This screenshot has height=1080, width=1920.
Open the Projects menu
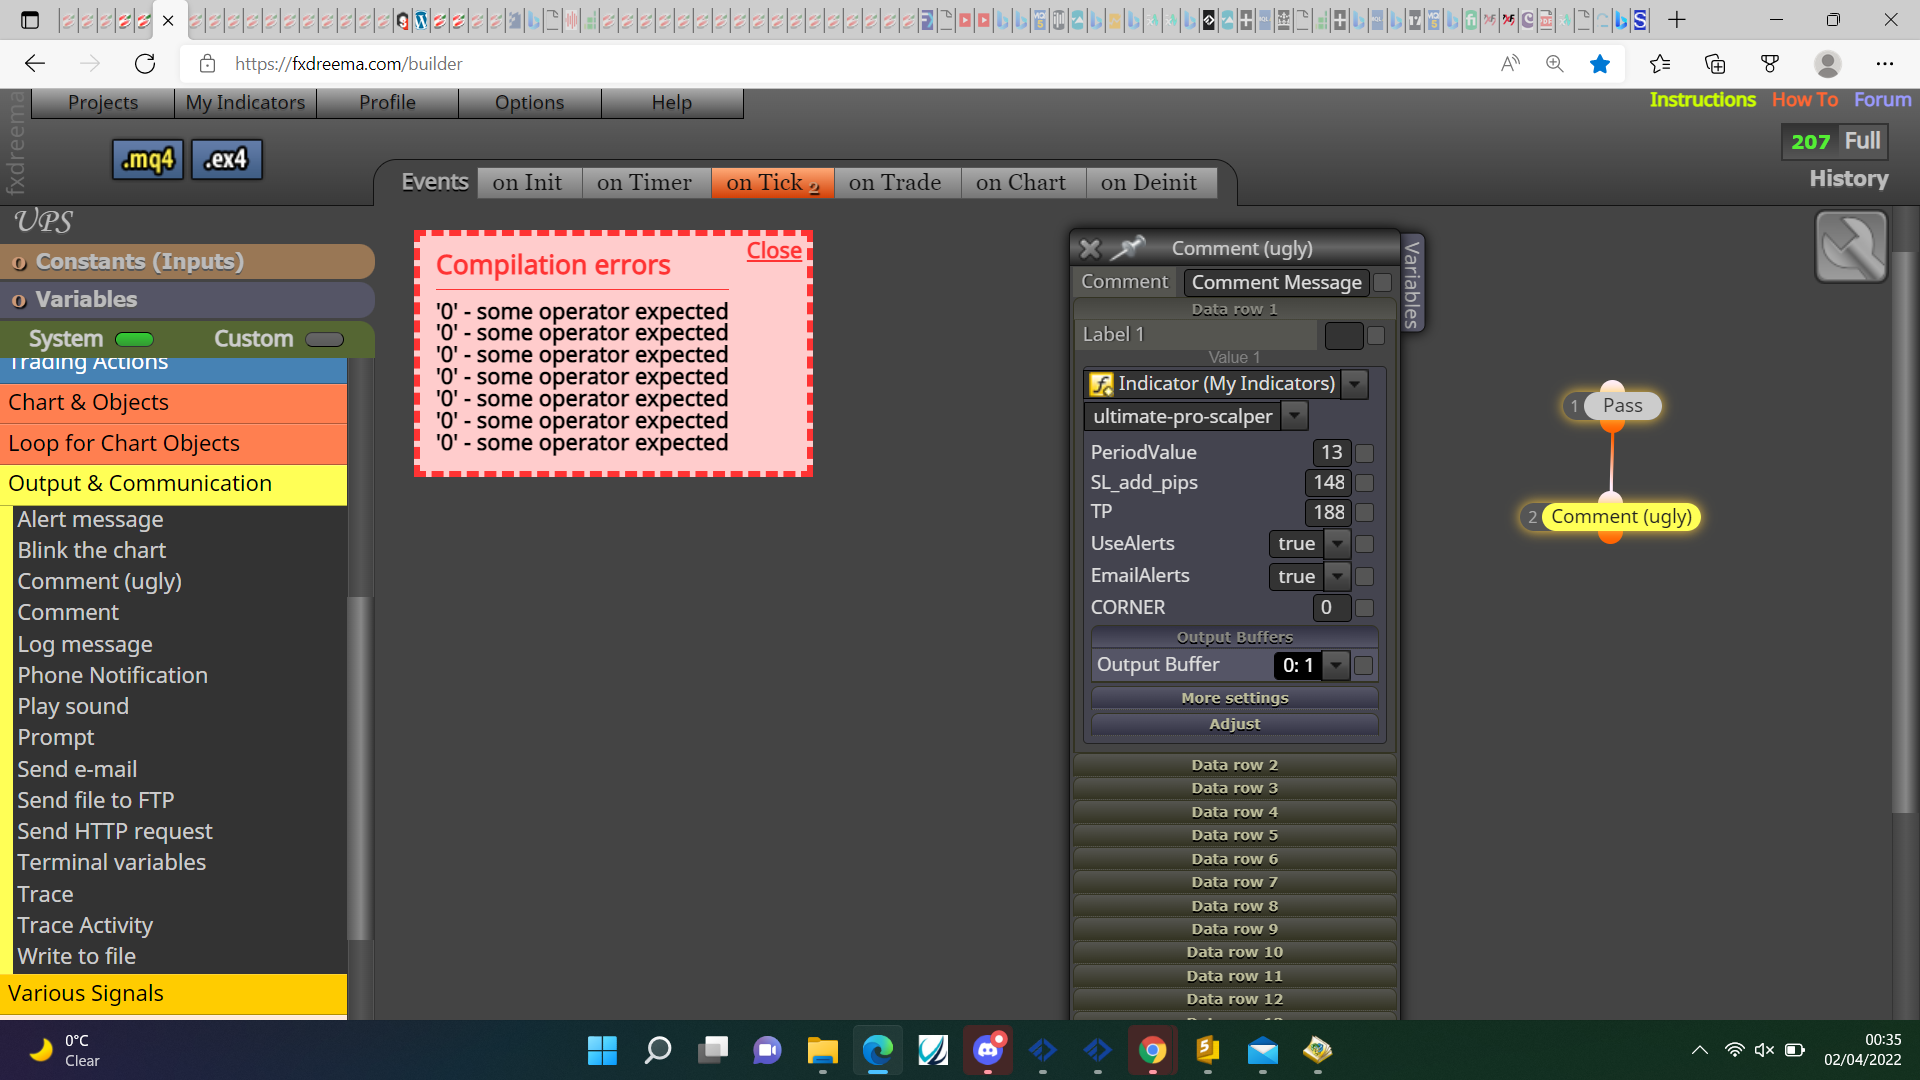click(103, 103)
